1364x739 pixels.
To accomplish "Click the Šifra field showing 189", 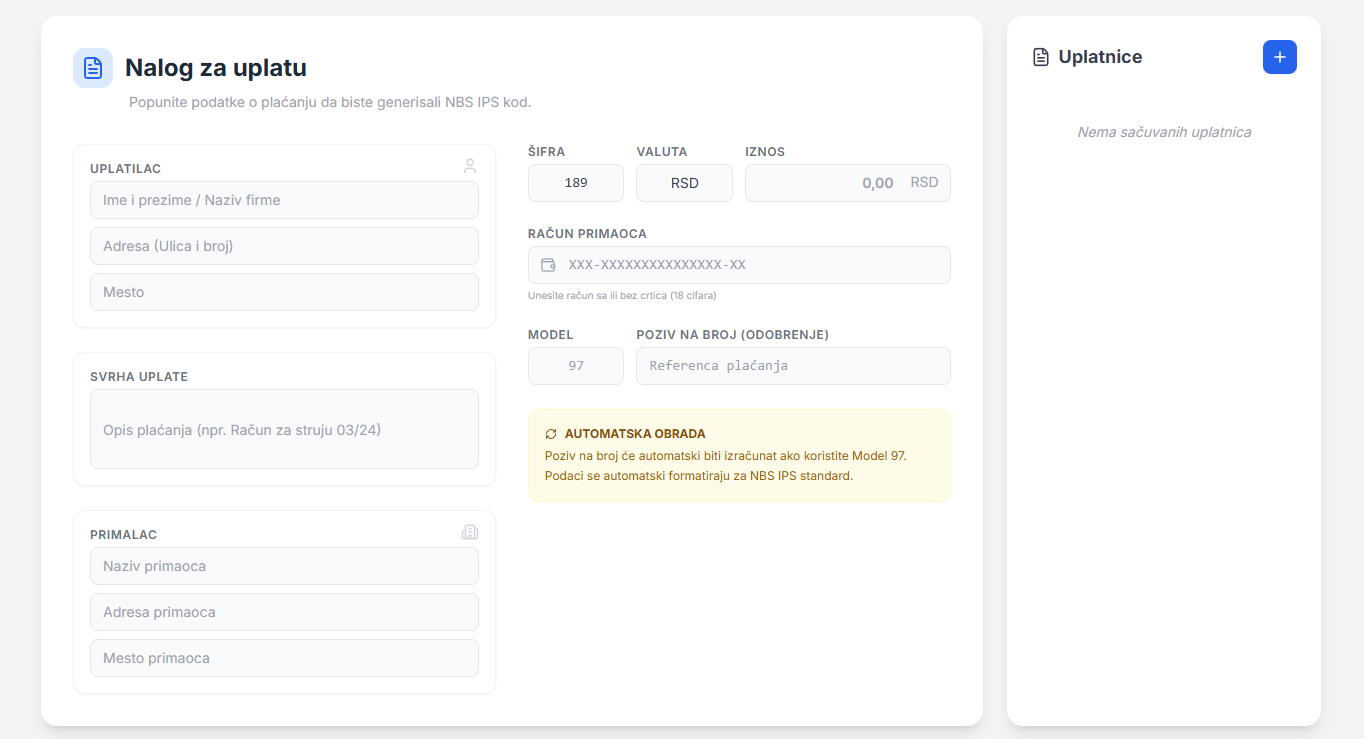I will [x=575, y=183].
